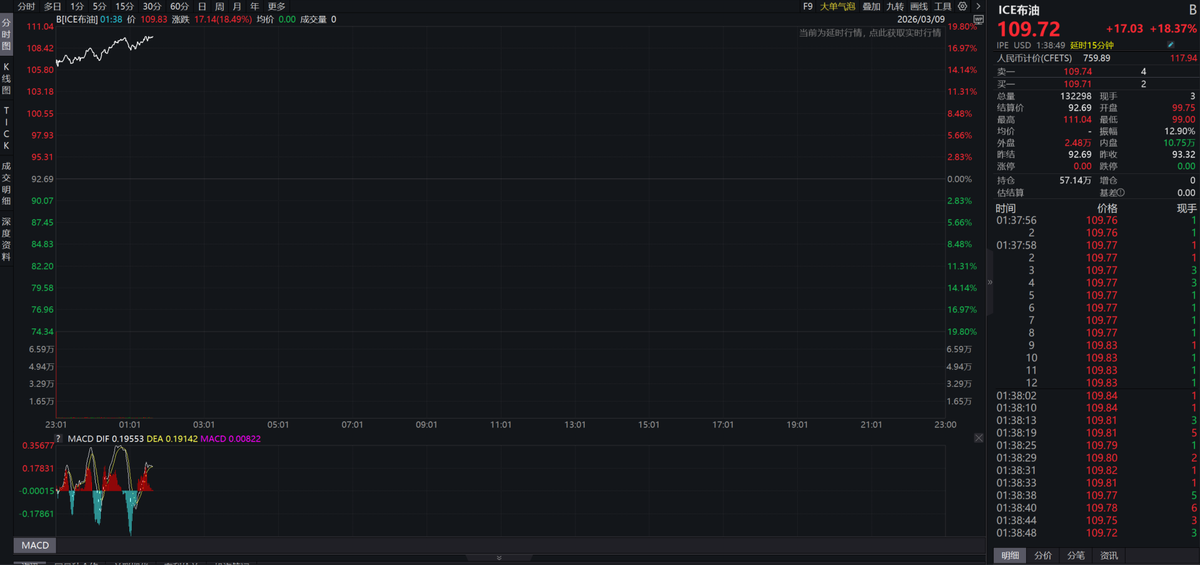
Task: Toggle the 九转 indicator
Action: 895,6
